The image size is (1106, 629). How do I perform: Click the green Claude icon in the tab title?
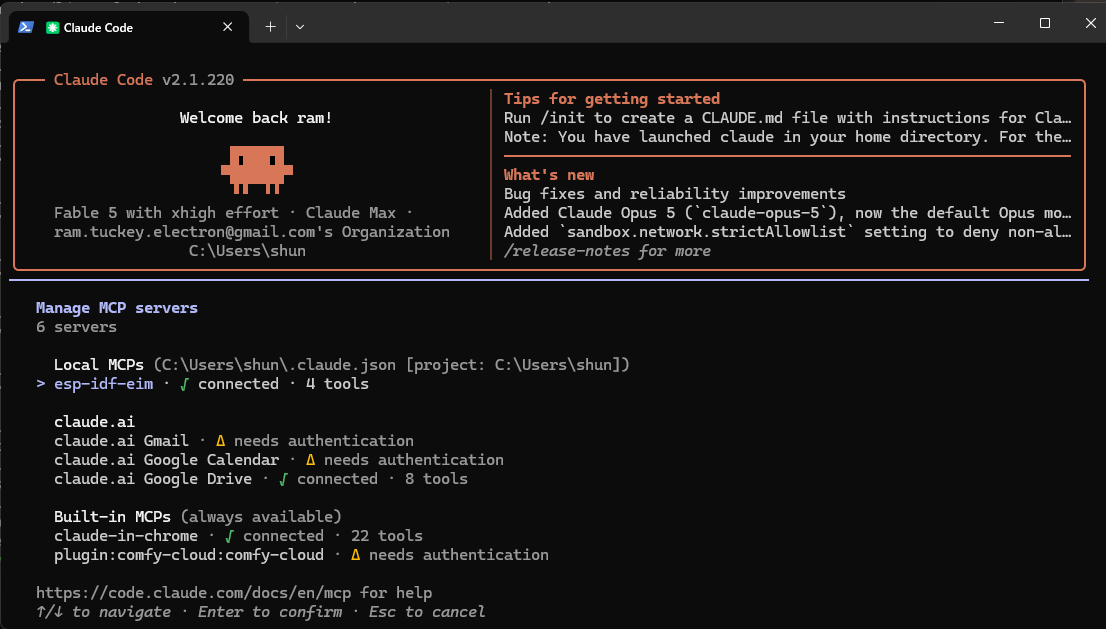[x=52, y=28]
